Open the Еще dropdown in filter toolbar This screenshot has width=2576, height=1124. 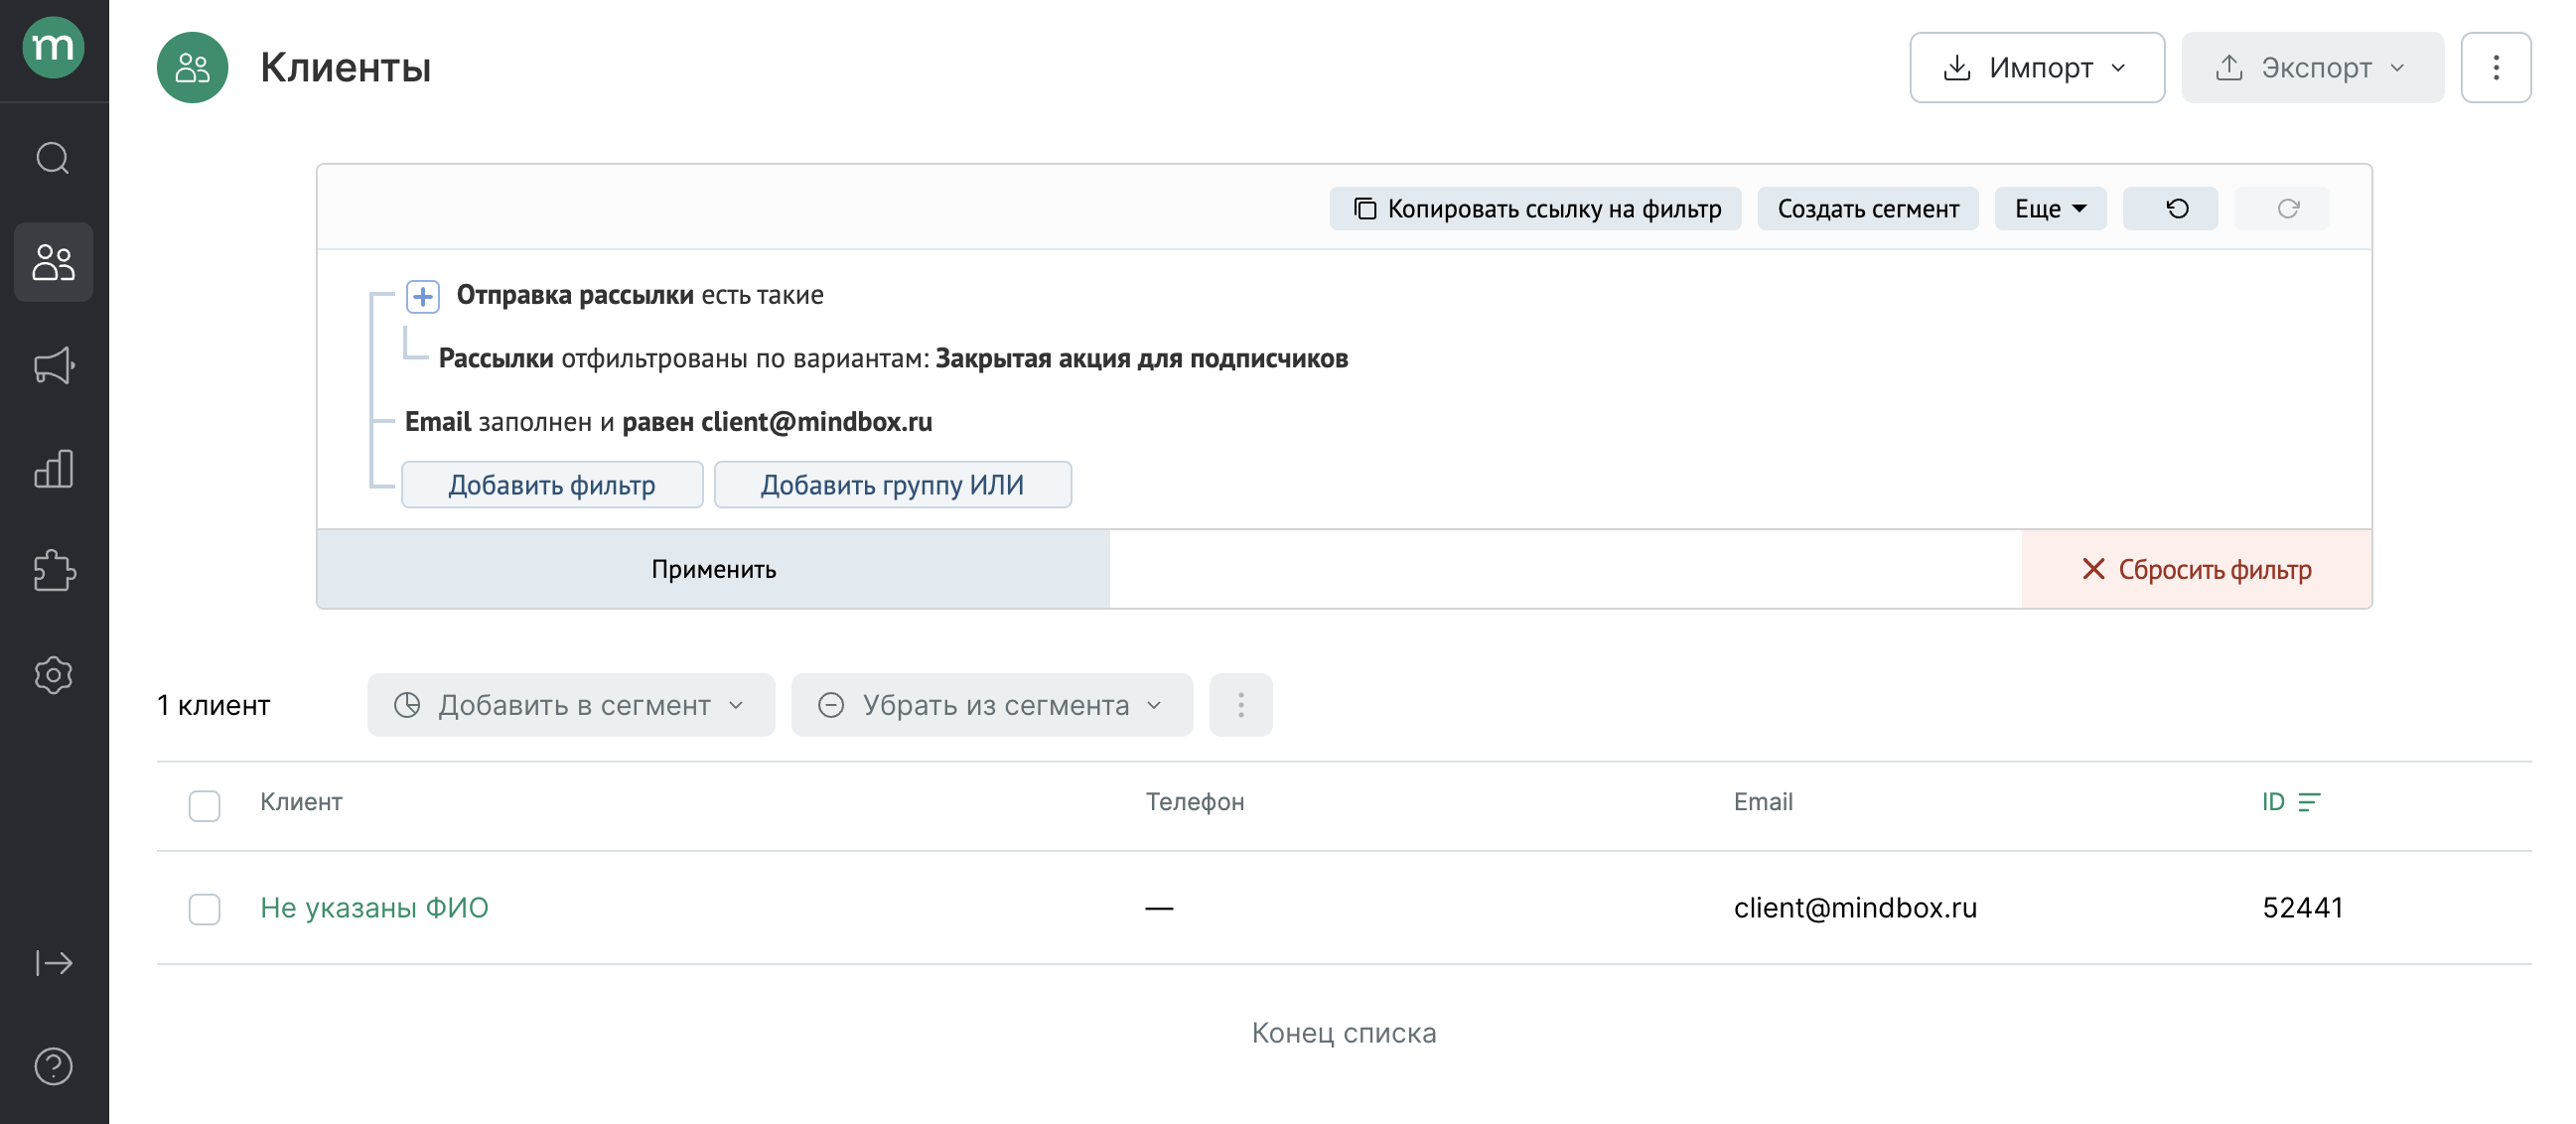click(x=2050, y=208)
